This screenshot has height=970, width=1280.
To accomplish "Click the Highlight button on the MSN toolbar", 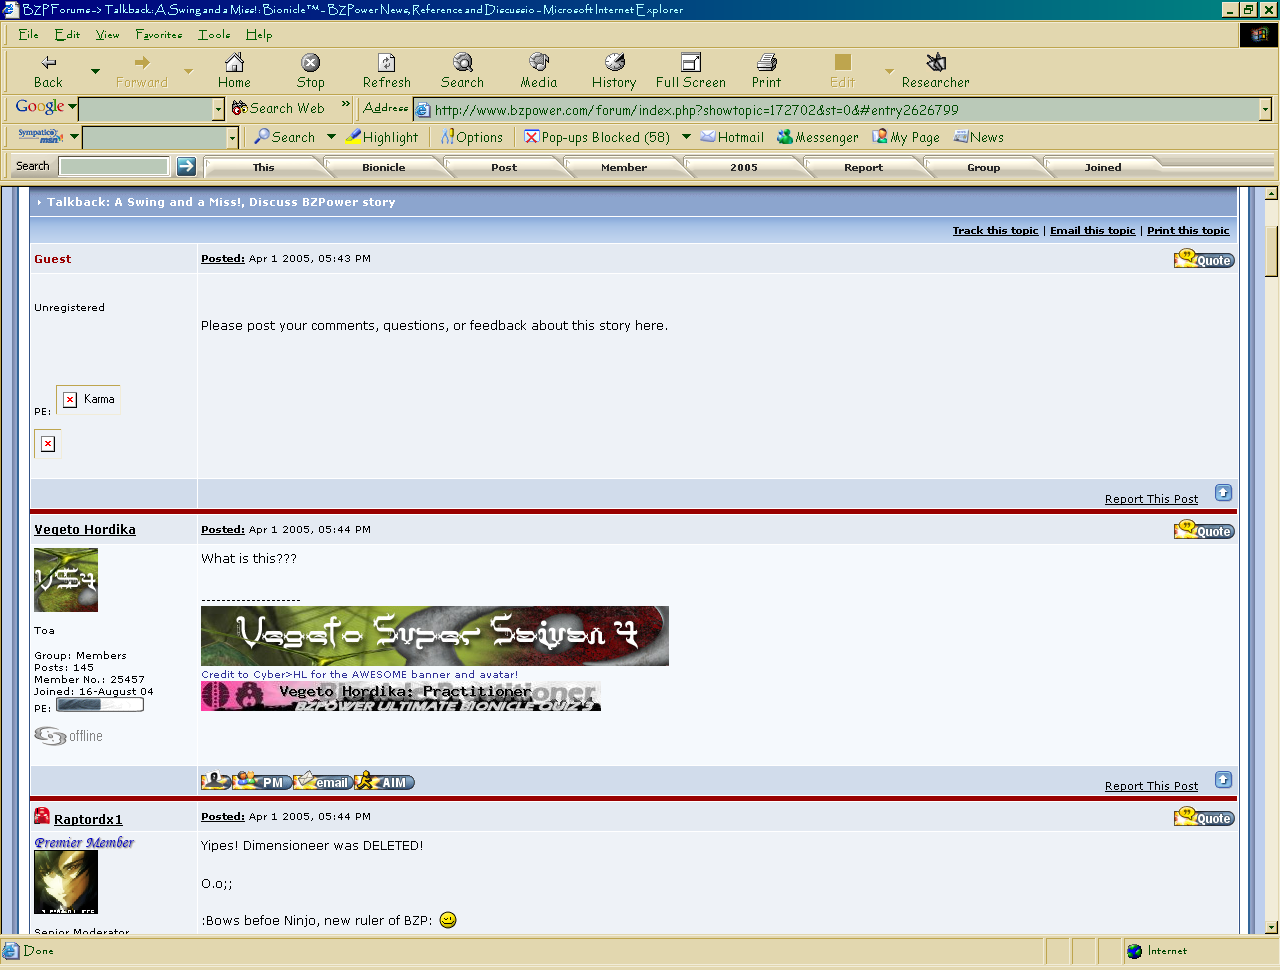I will coord(383,137).
